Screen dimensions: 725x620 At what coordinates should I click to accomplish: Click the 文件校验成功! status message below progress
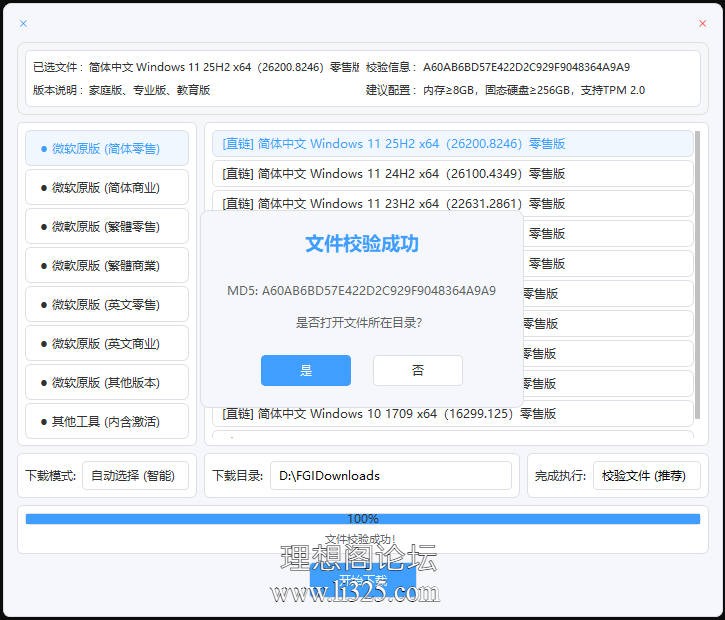click(360, 539)
